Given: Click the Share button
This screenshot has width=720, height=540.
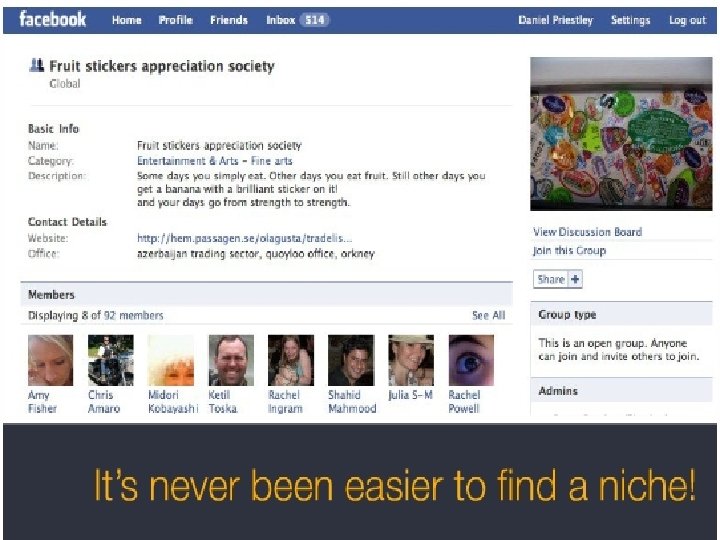Looking at the screenshot, I should [557, 279].
